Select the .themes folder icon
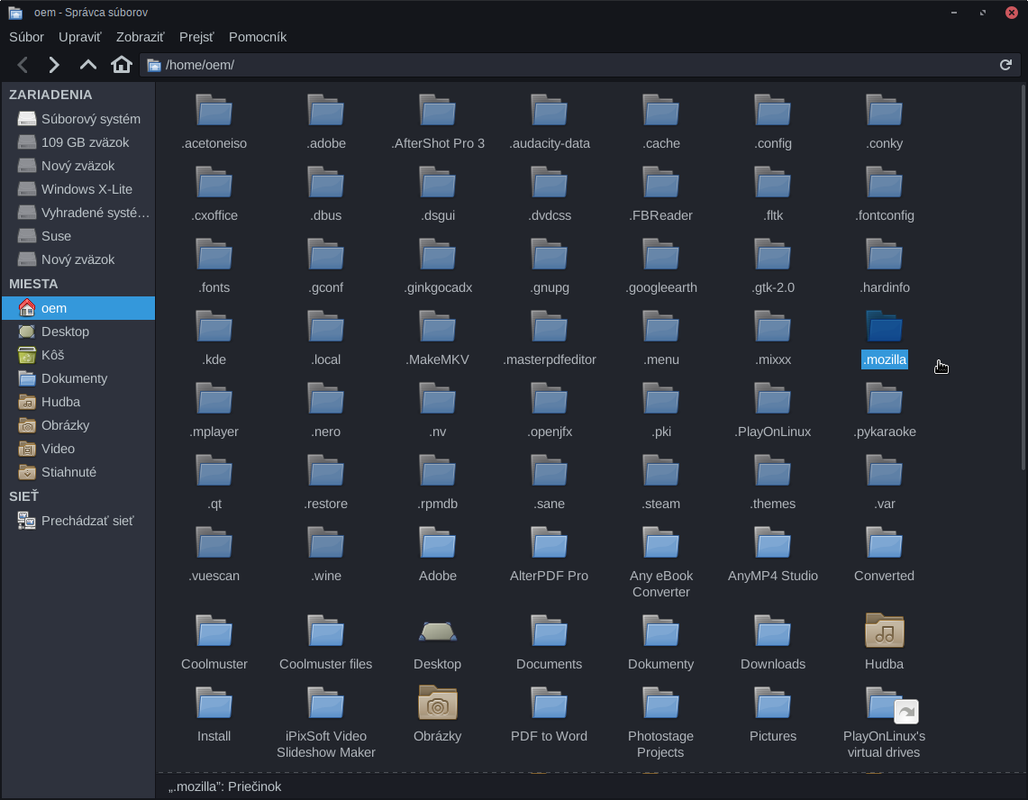 tap(773, 471)
